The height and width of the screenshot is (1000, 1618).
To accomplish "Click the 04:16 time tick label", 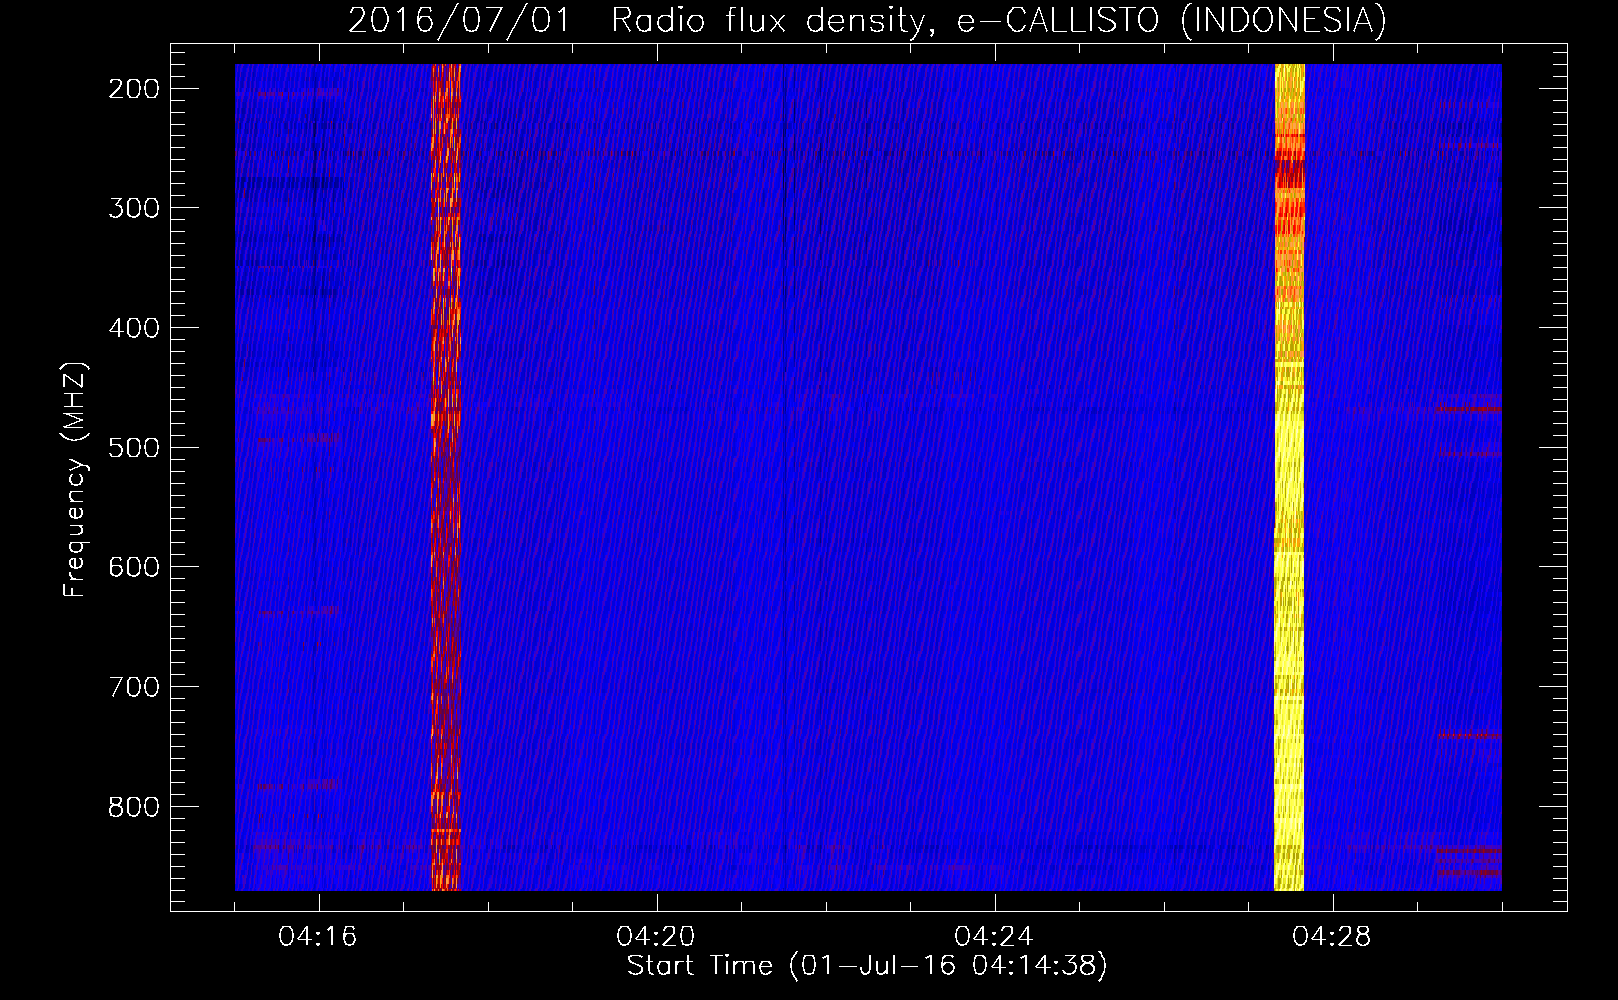I will point(318,937).
